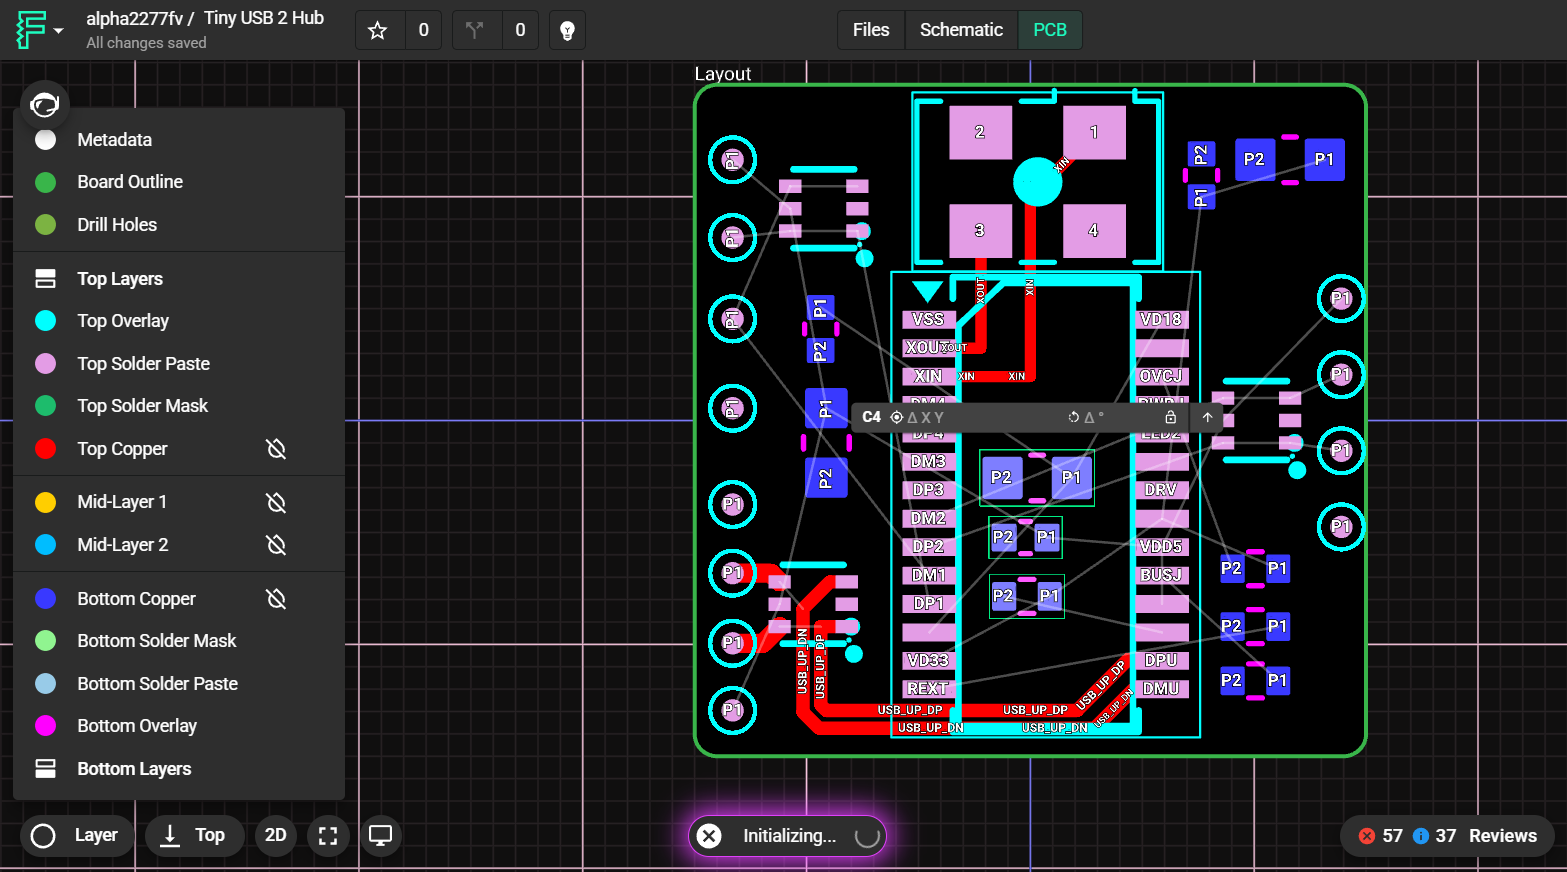The image size is (1567, 872).
Task: Click the Layout label above the board
Action: [722, 74]
